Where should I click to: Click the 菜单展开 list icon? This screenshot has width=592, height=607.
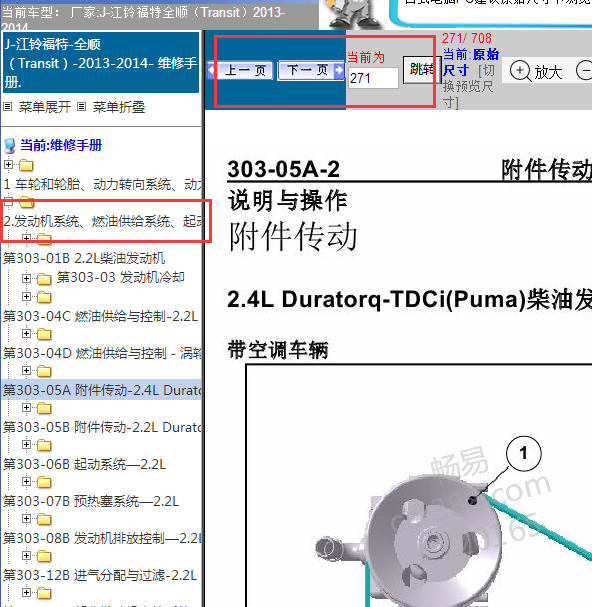tap(8, 106)
